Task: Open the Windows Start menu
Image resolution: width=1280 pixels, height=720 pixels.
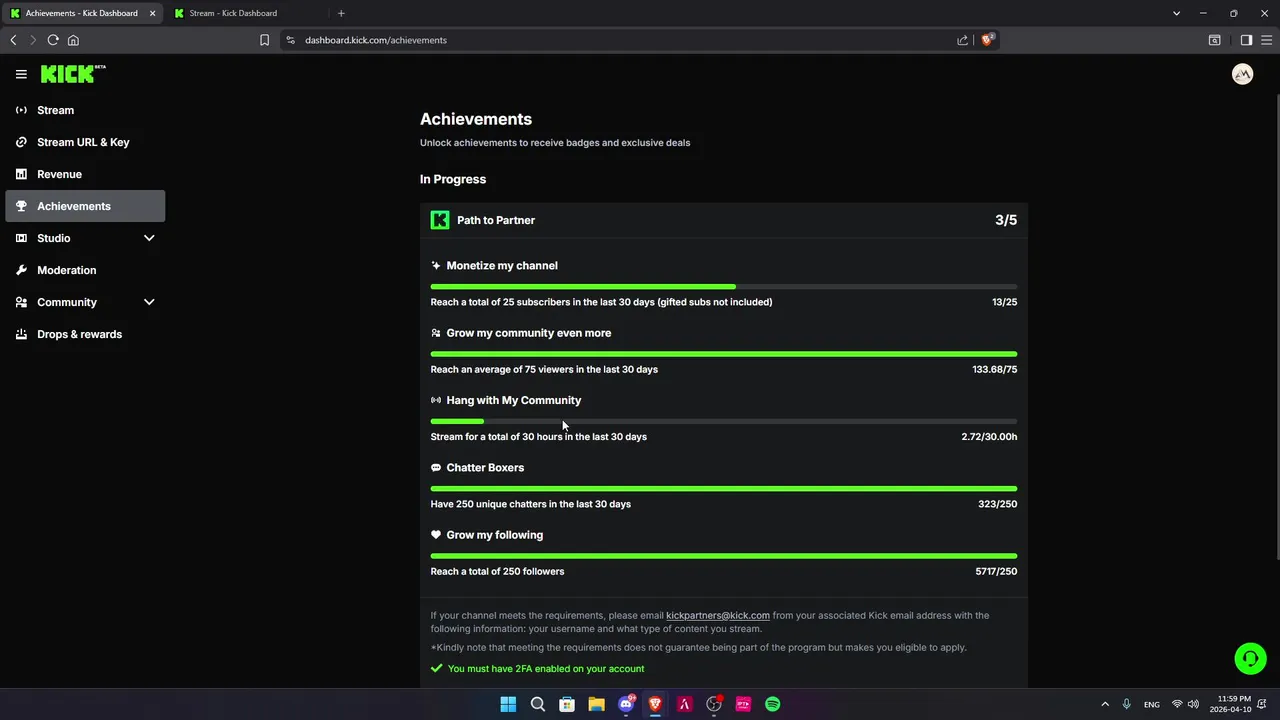Action: point(508,704)
